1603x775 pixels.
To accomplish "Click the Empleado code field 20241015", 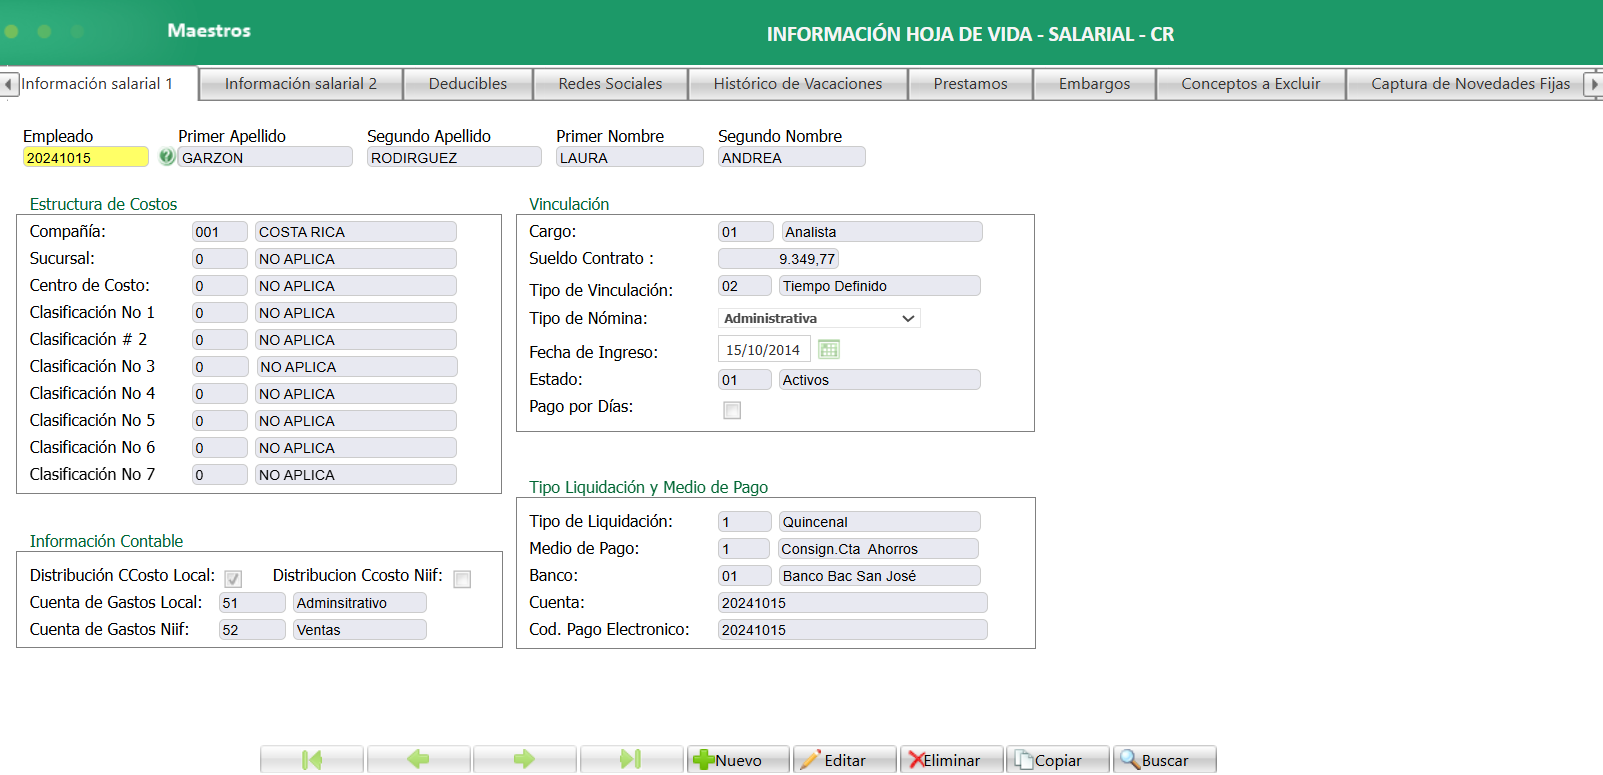I will (x=86, y=157).
